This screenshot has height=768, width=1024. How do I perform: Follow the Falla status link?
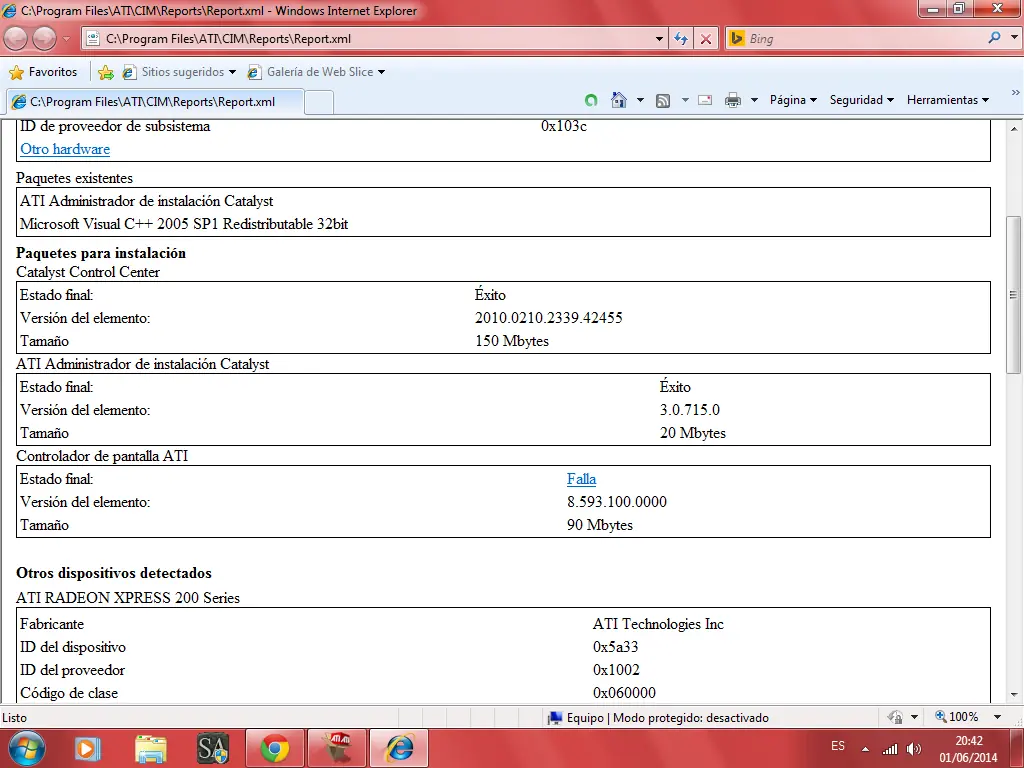coord(581,479)
